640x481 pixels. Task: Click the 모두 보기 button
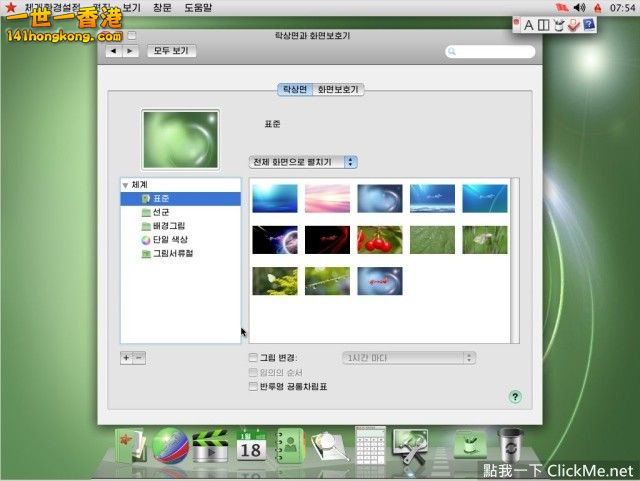(171, 51)
